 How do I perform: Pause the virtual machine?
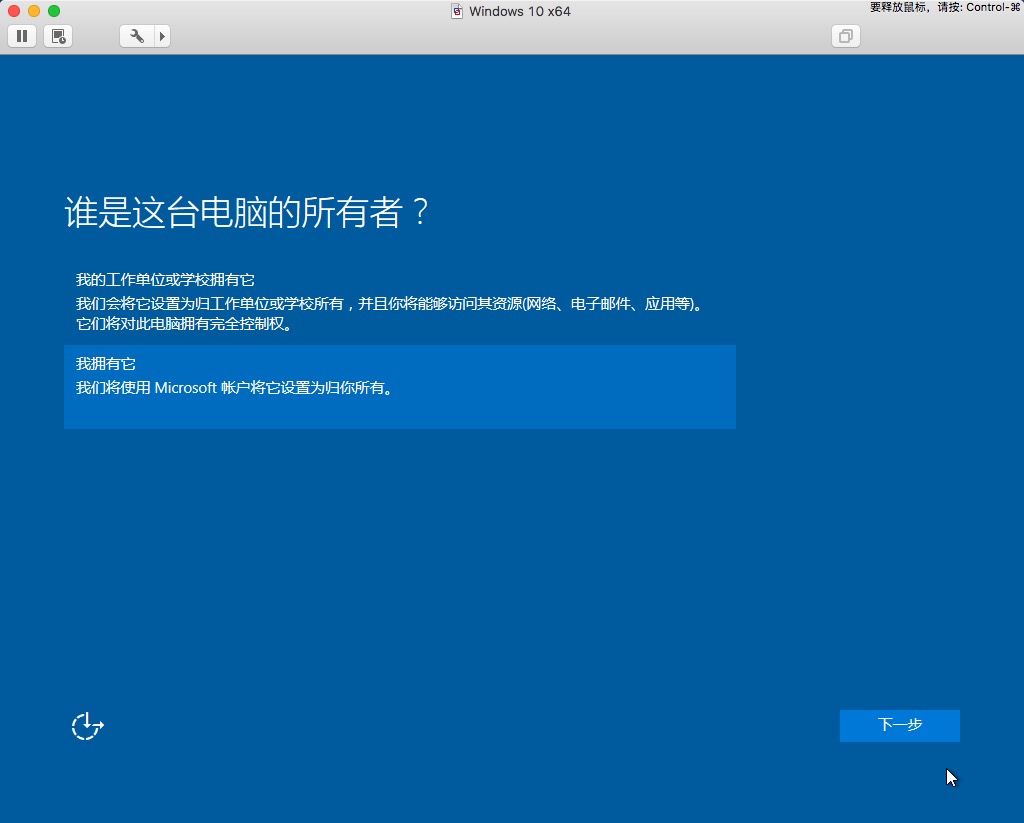tap(22, 36)
